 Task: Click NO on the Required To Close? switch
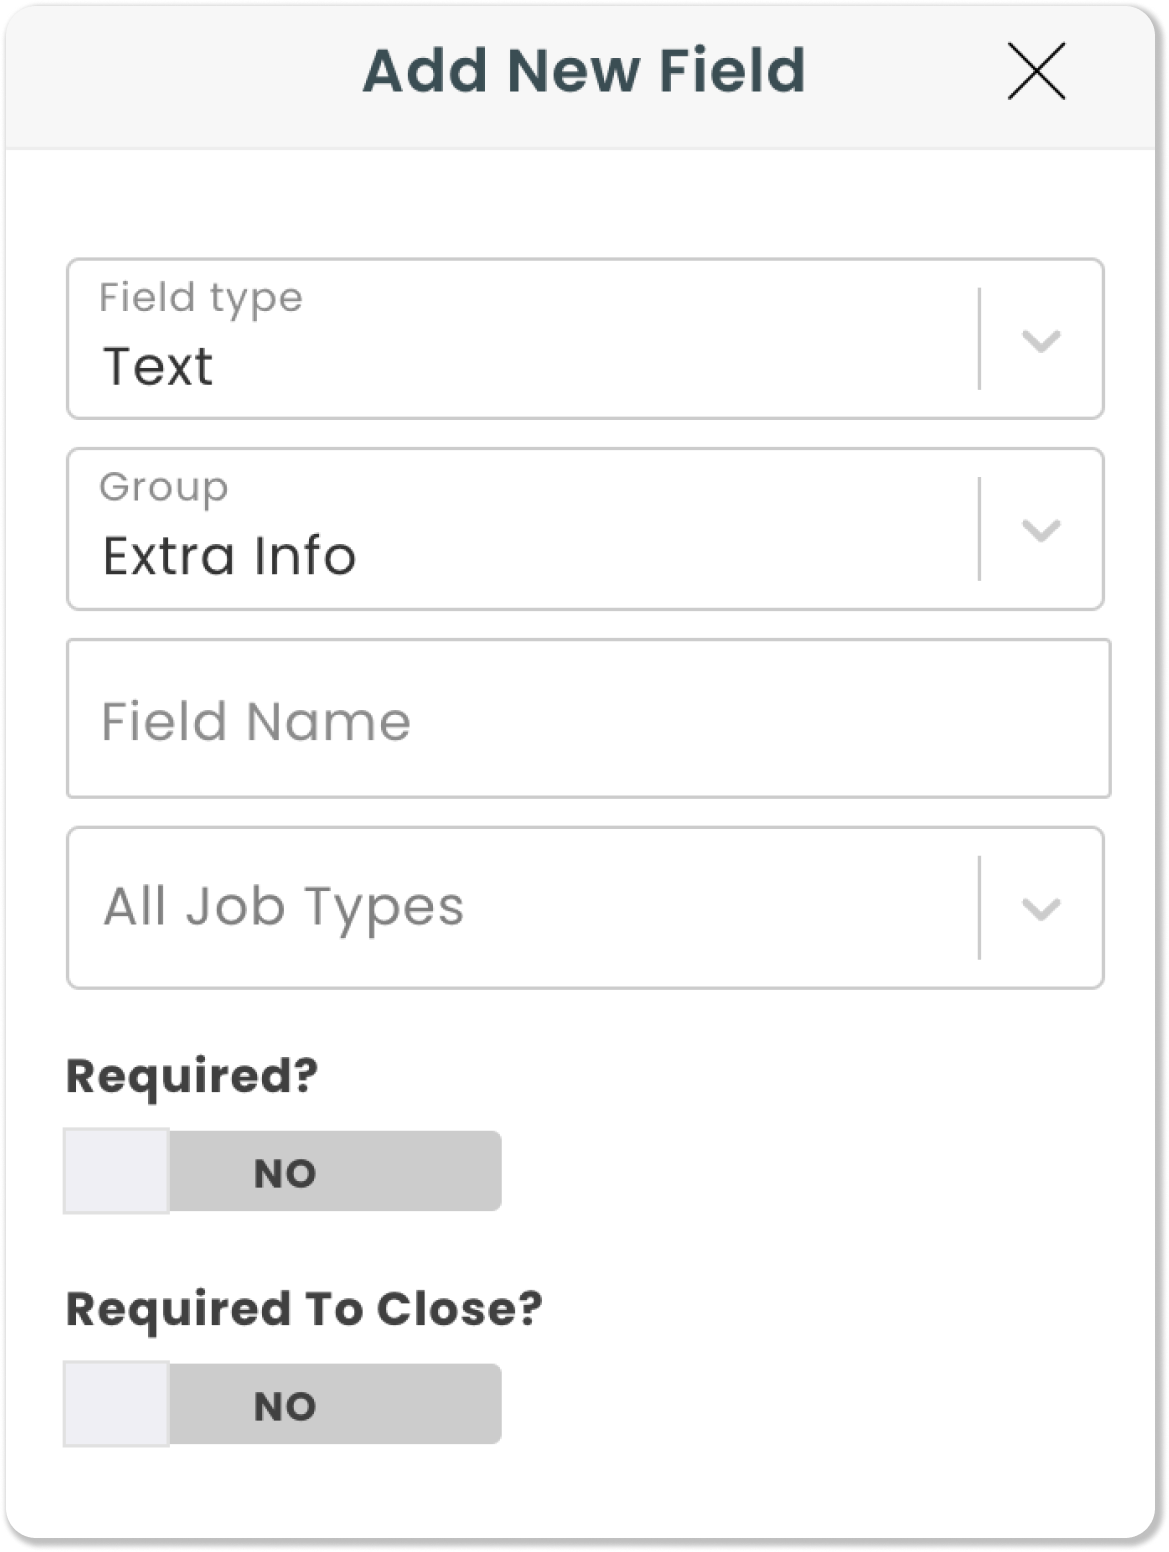pyautogui.click(x=285, y=1407)
